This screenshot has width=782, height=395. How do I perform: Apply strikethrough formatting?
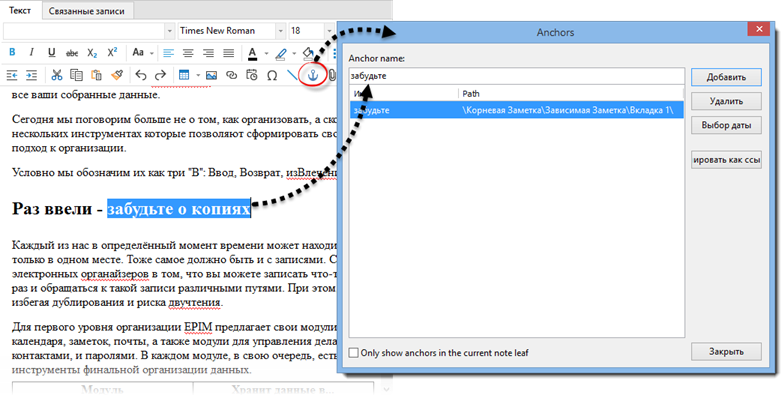point(72,52)
